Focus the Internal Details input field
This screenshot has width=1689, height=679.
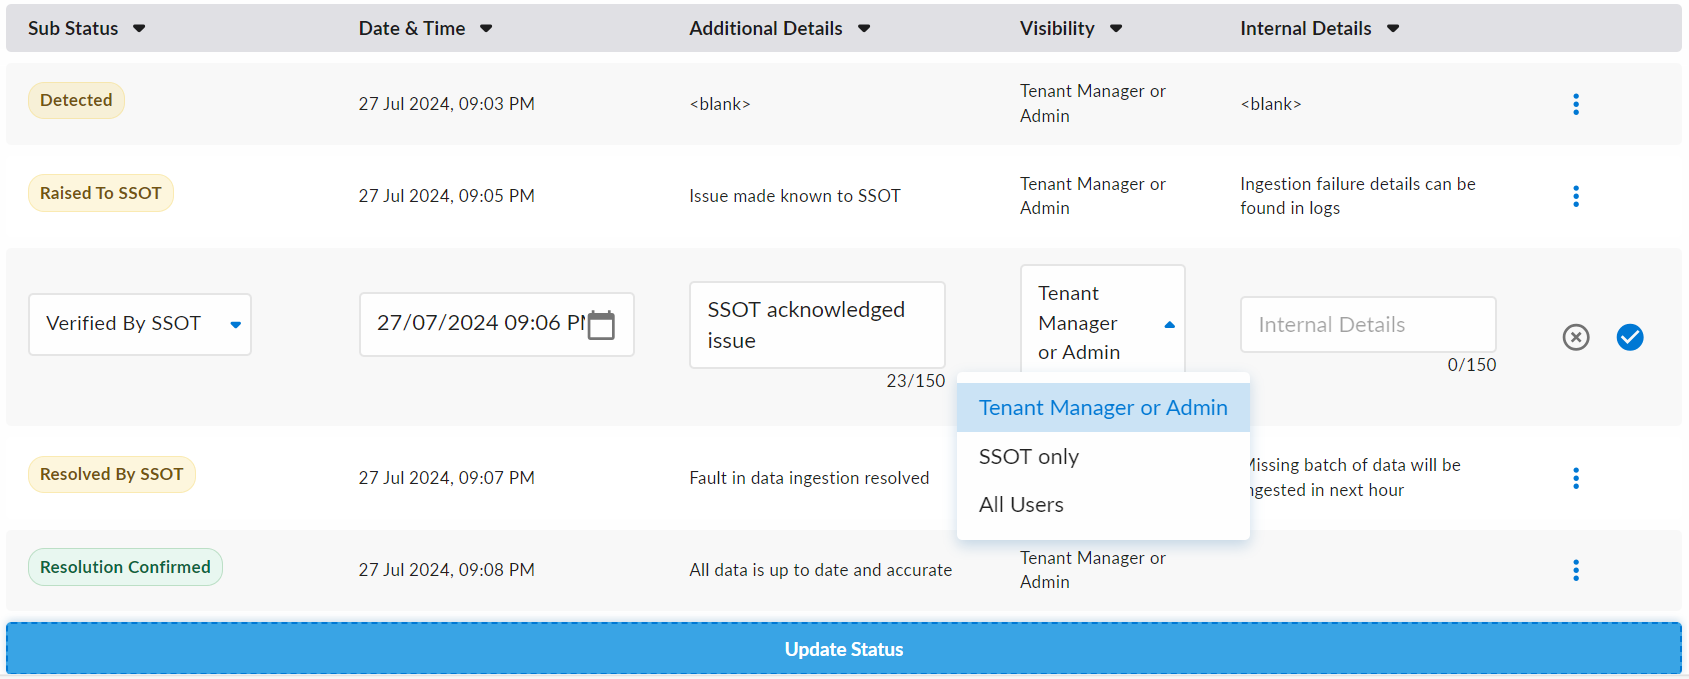coord(1368,325)
